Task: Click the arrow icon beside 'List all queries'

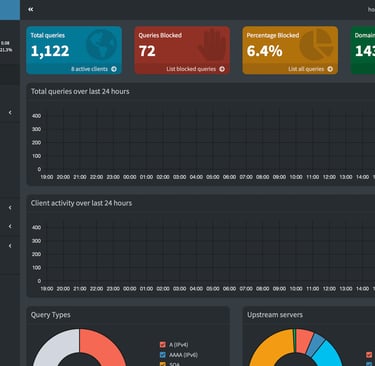Action: tap(330, 69)
